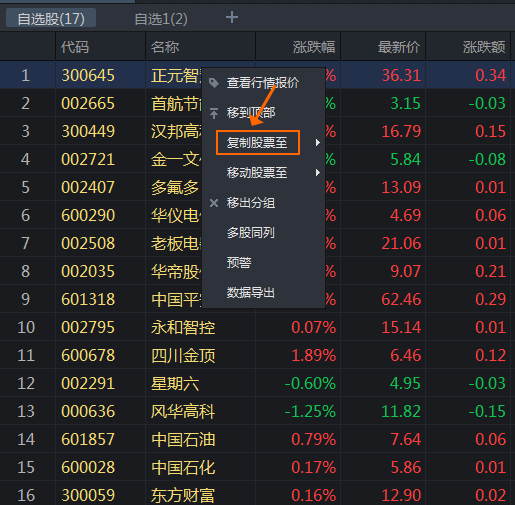Viewport: 515px width, 505px height.
Task: Select stock code 601318
Action: pos(88,299)
